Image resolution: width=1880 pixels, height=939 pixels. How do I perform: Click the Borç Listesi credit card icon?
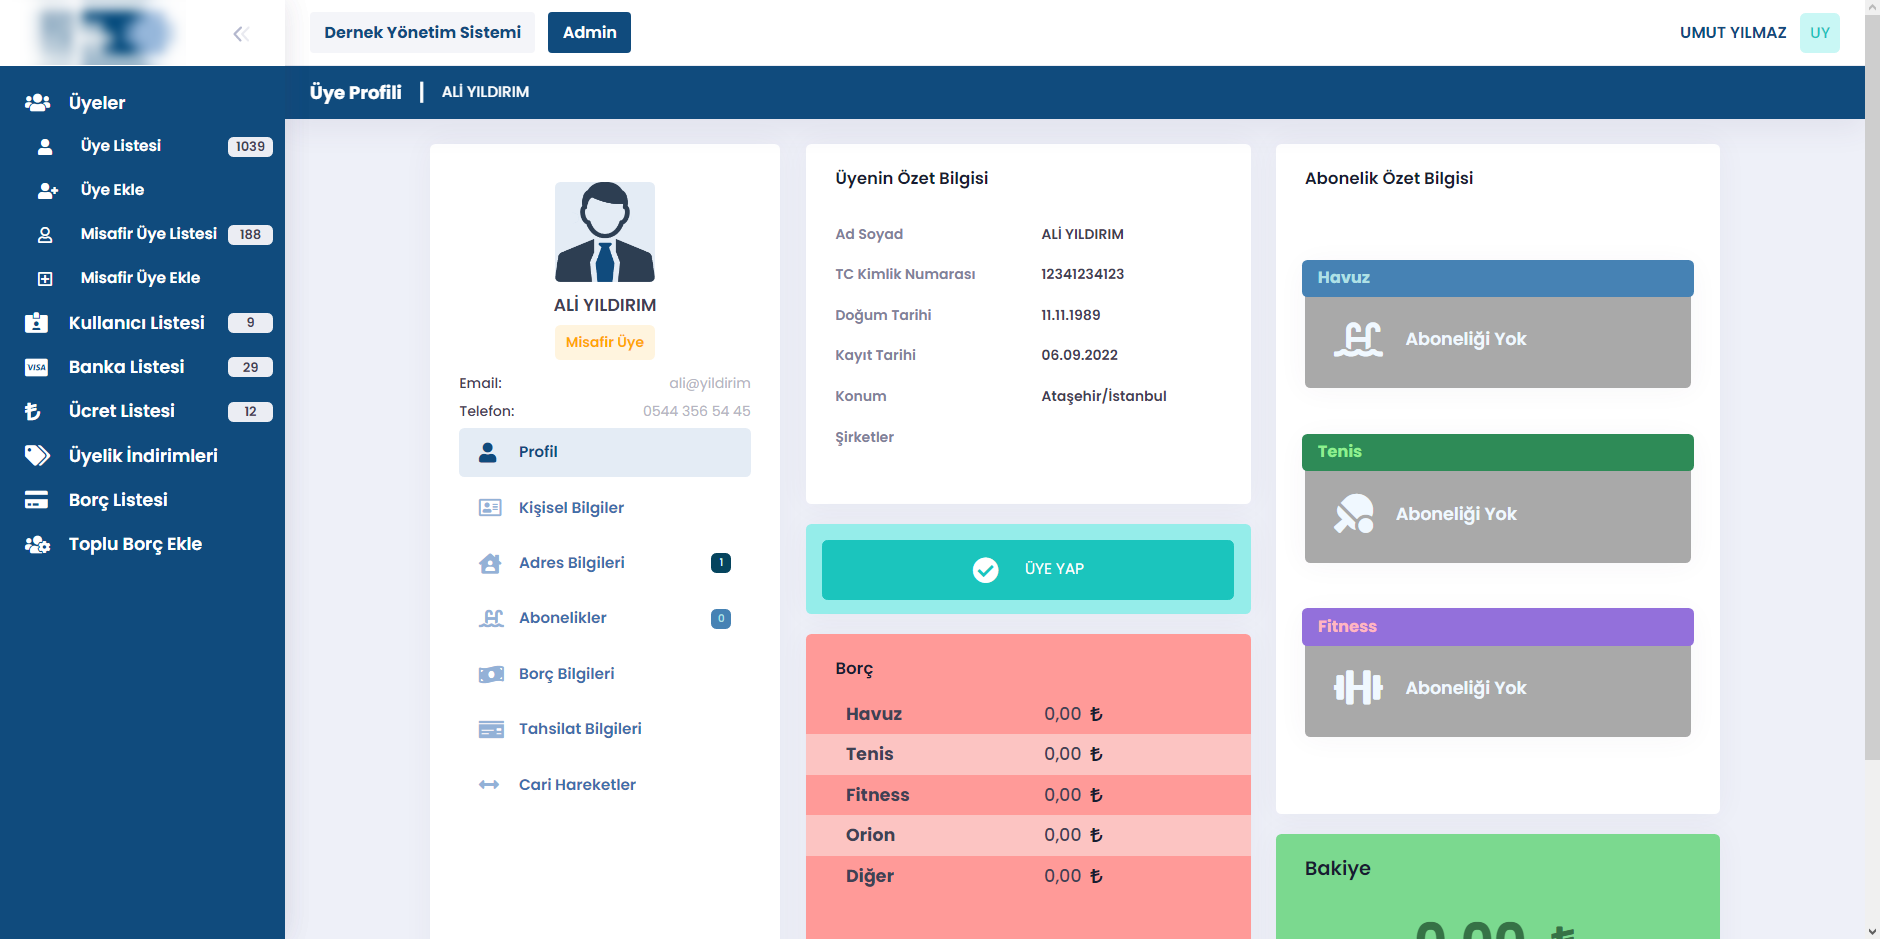(37, 500)
